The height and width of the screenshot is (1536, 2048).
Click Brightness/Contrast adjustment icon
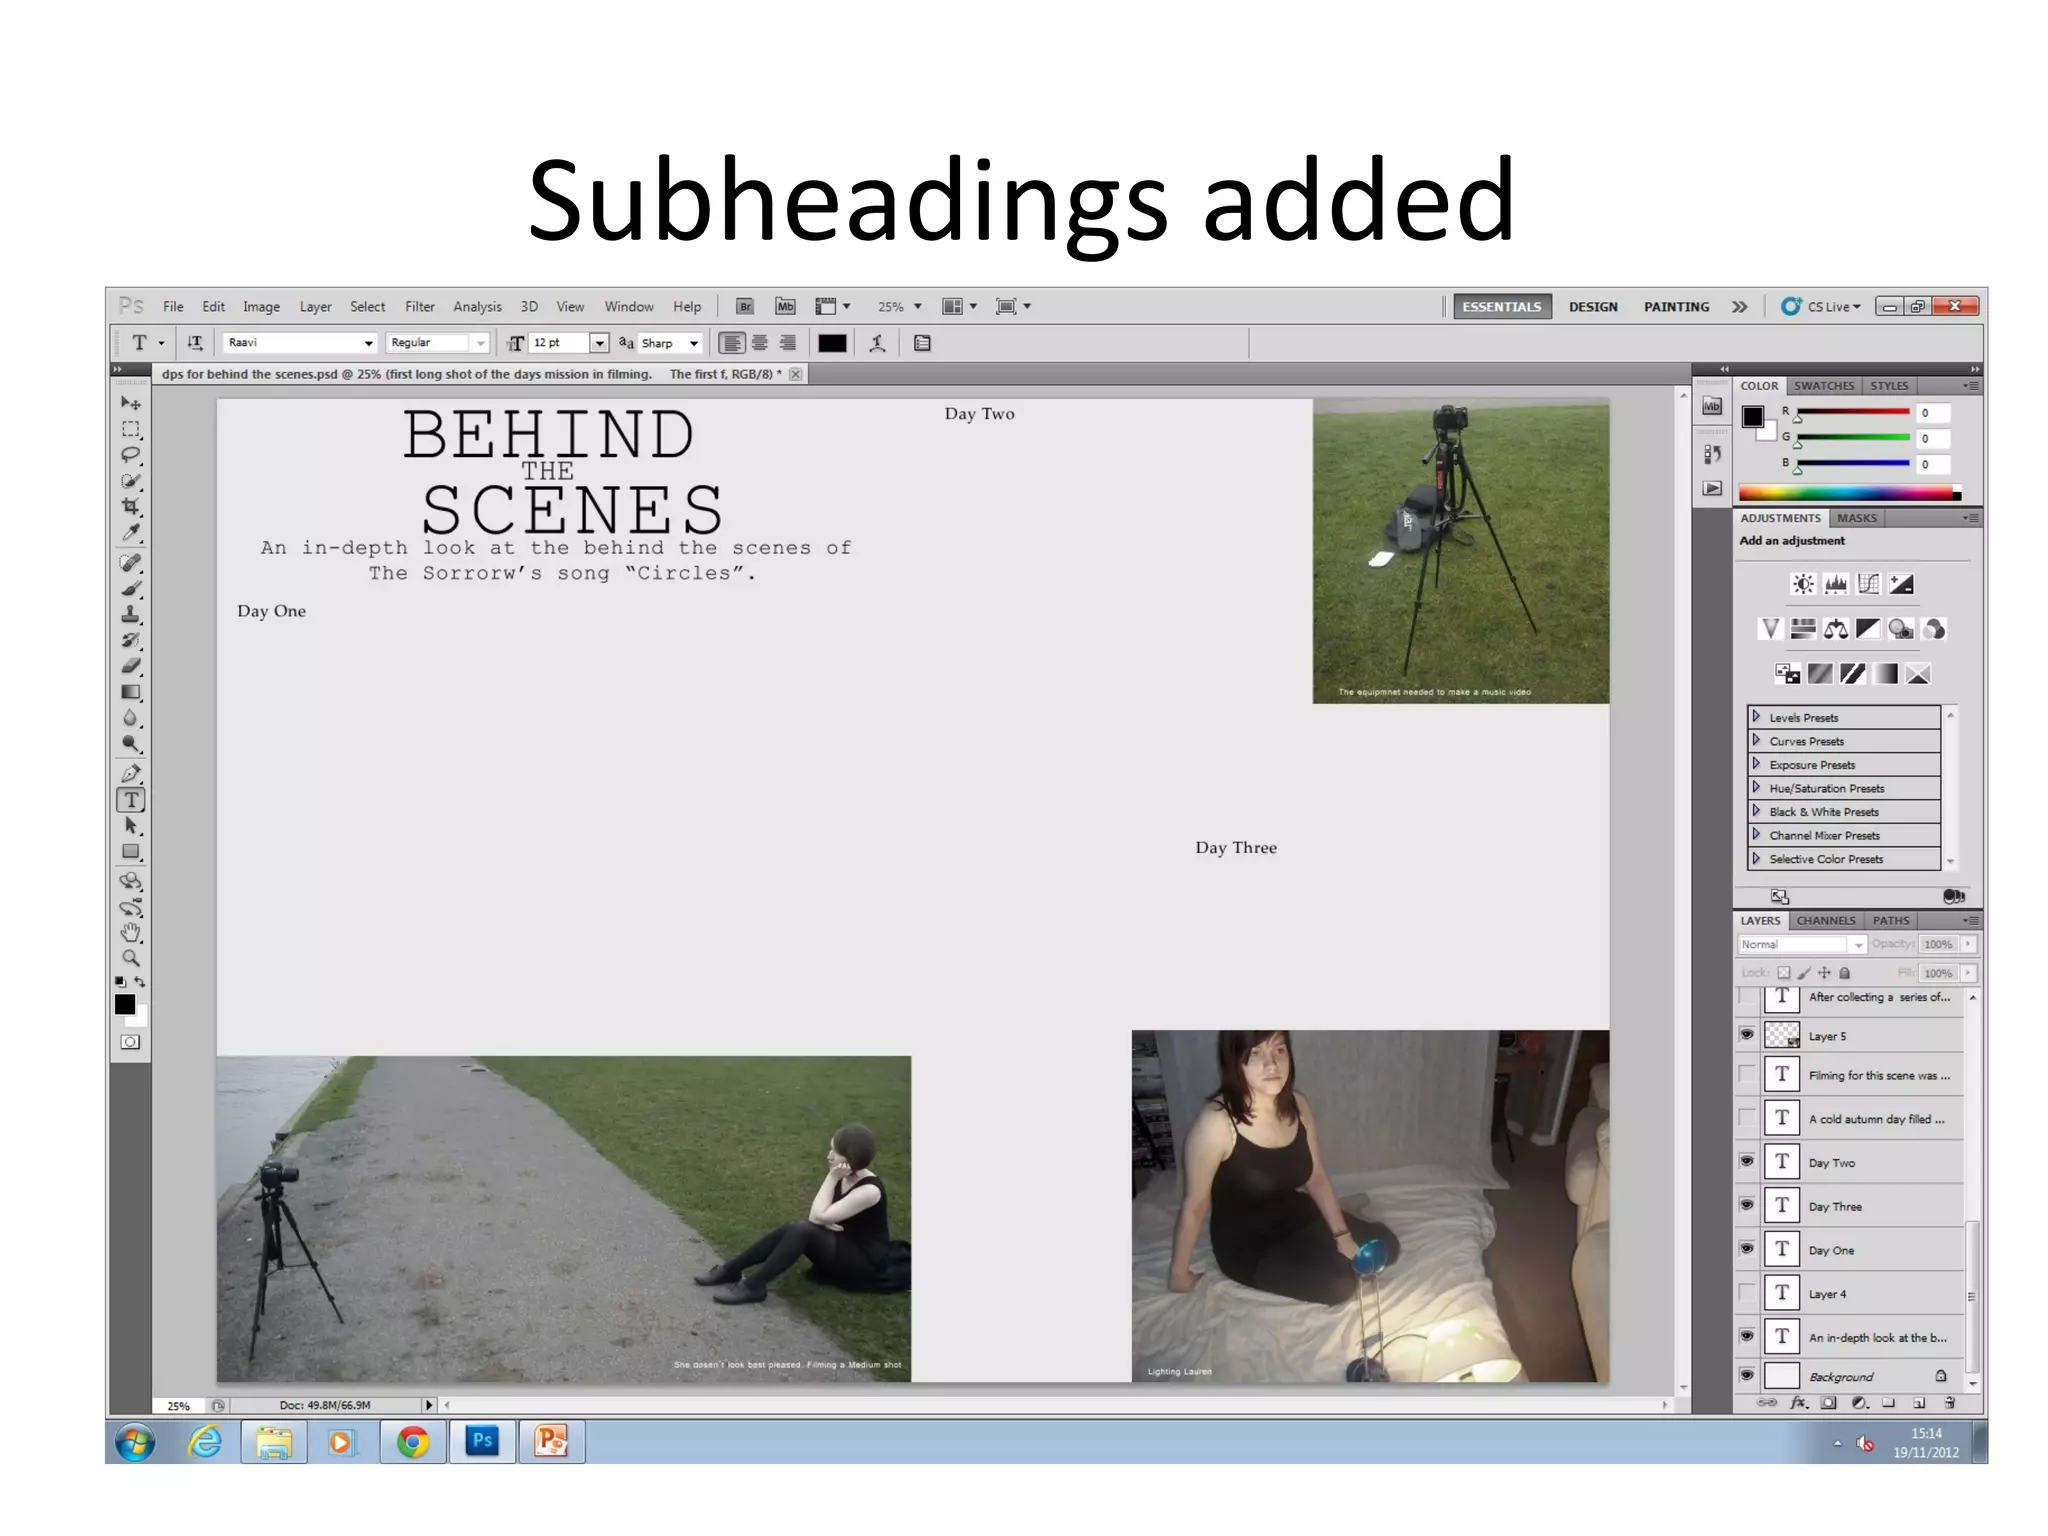pyautogui.click(x=1803, y=584)
